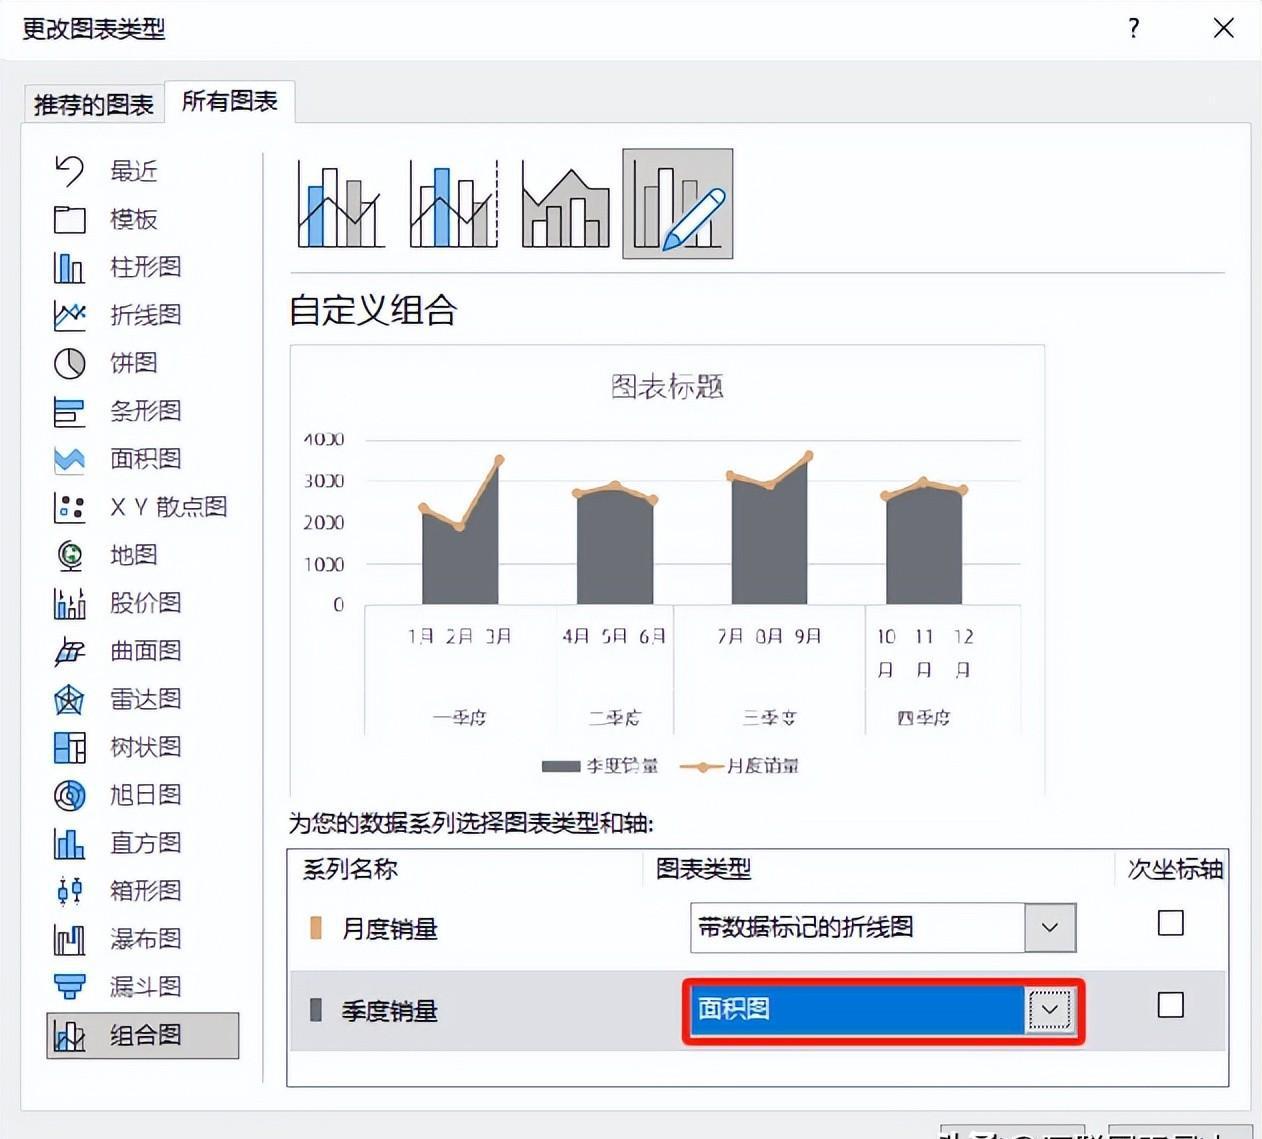Click the highlighted 面积图 combo box field
Image resolution: width=1262 pixels, height=1139 pixels.
click(883, 1009)
